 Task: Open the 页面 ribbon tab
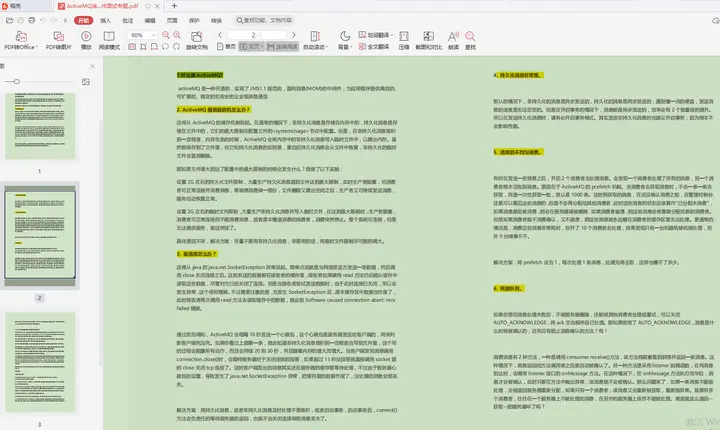coord(172,20)
